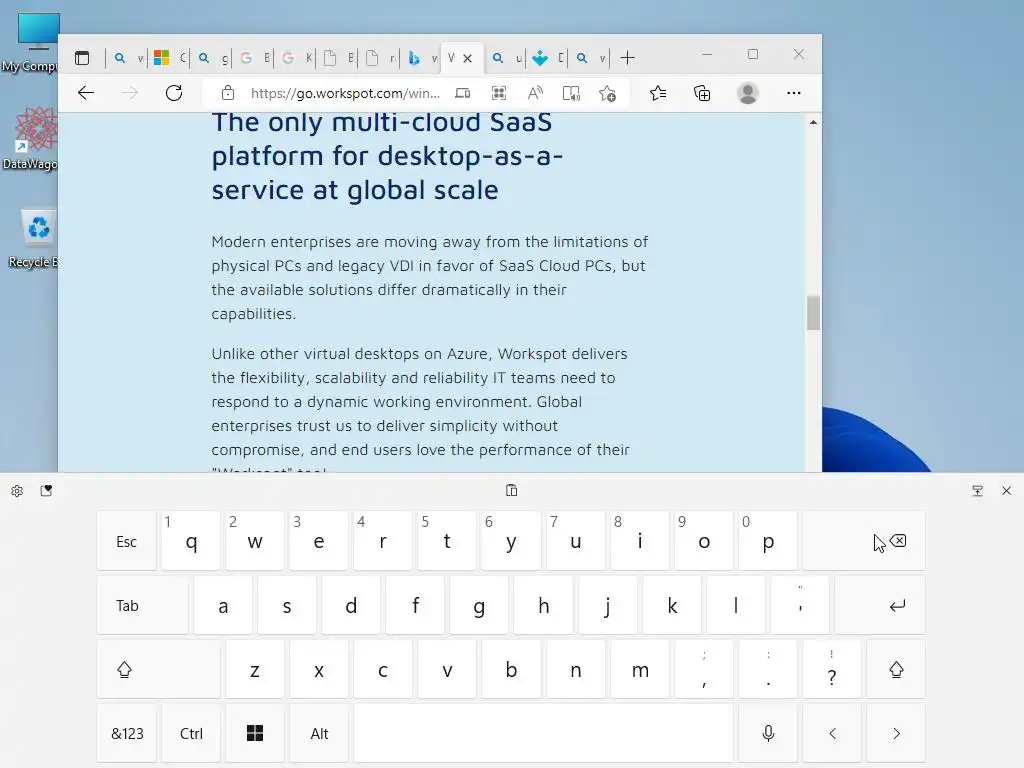Open the Edge tab actions menu icon
Image resolution: width=1024 pixels, height=768 pixels.
82,58
